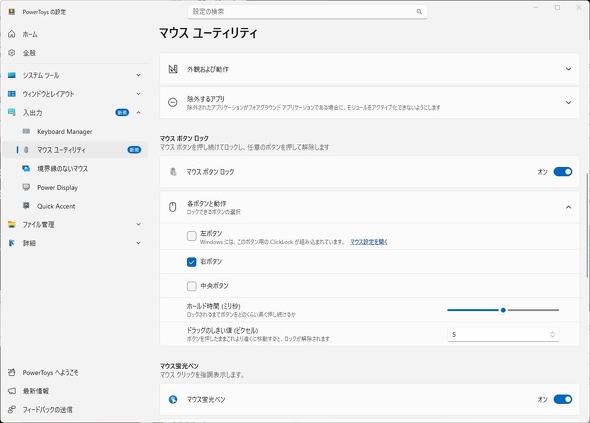Screen dimensions: 590x423
Task: Click the 外観および動作 card icon
Action: (173, 69)
